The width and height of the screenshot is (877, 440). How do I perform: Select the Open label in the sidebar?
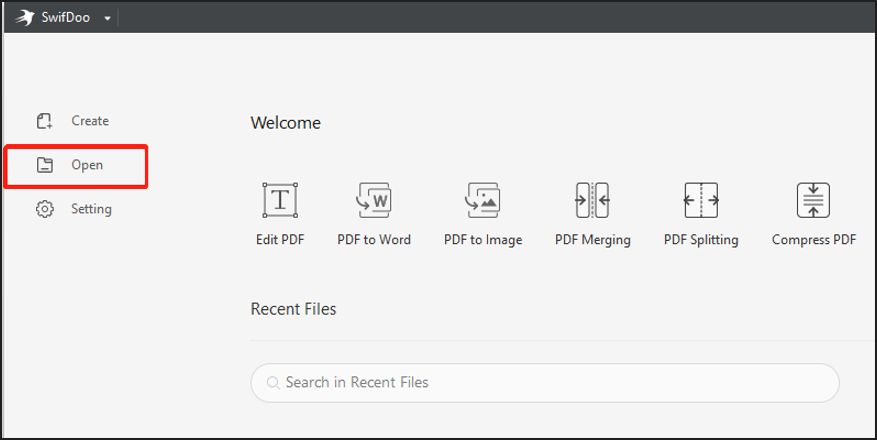pos(87,165)
